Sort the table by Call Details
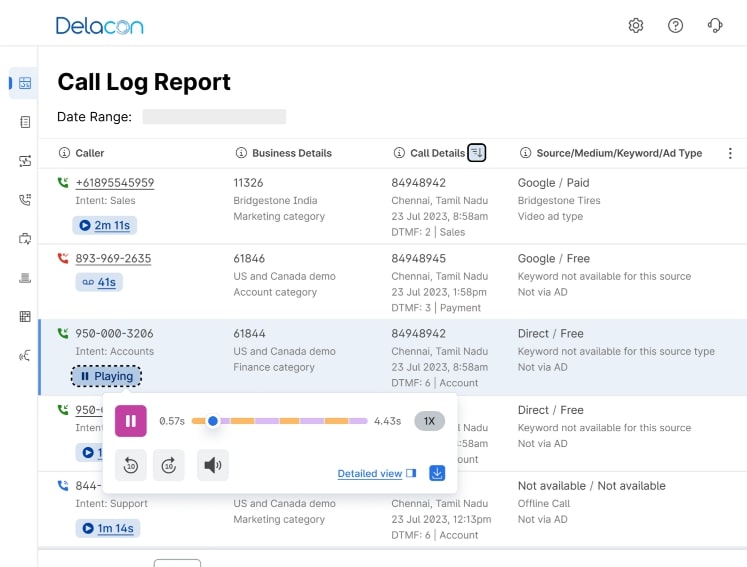This screenshot has width=747, height=567. [477, 153]
